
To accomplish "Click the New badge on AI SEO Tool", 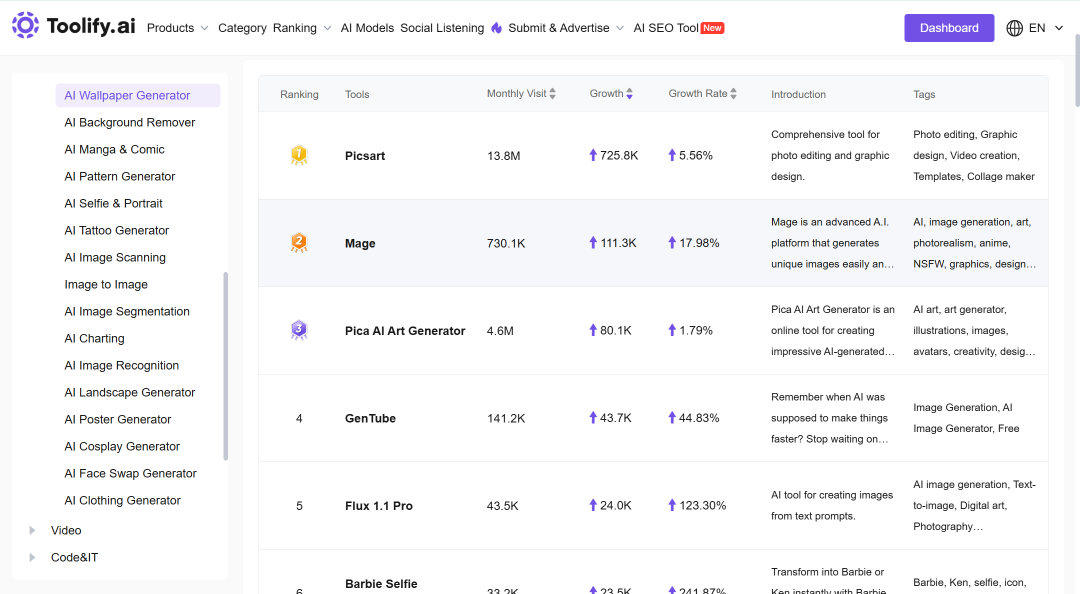I will 712,28.
